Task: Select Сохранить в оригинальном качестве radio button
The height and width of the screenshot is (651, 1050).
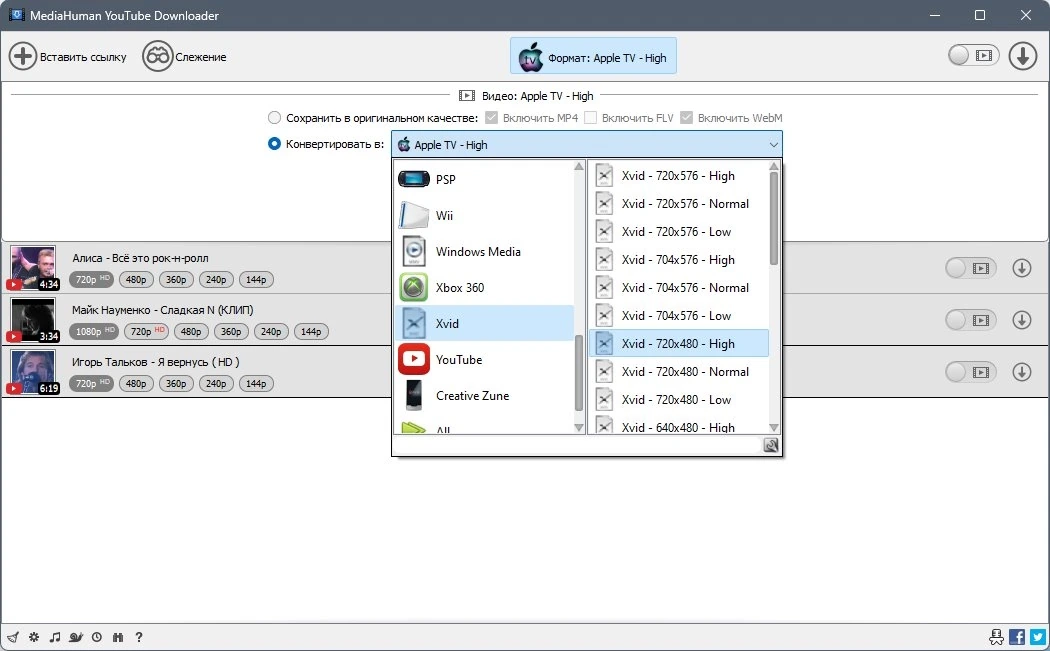Action: [x=274, y=118]
